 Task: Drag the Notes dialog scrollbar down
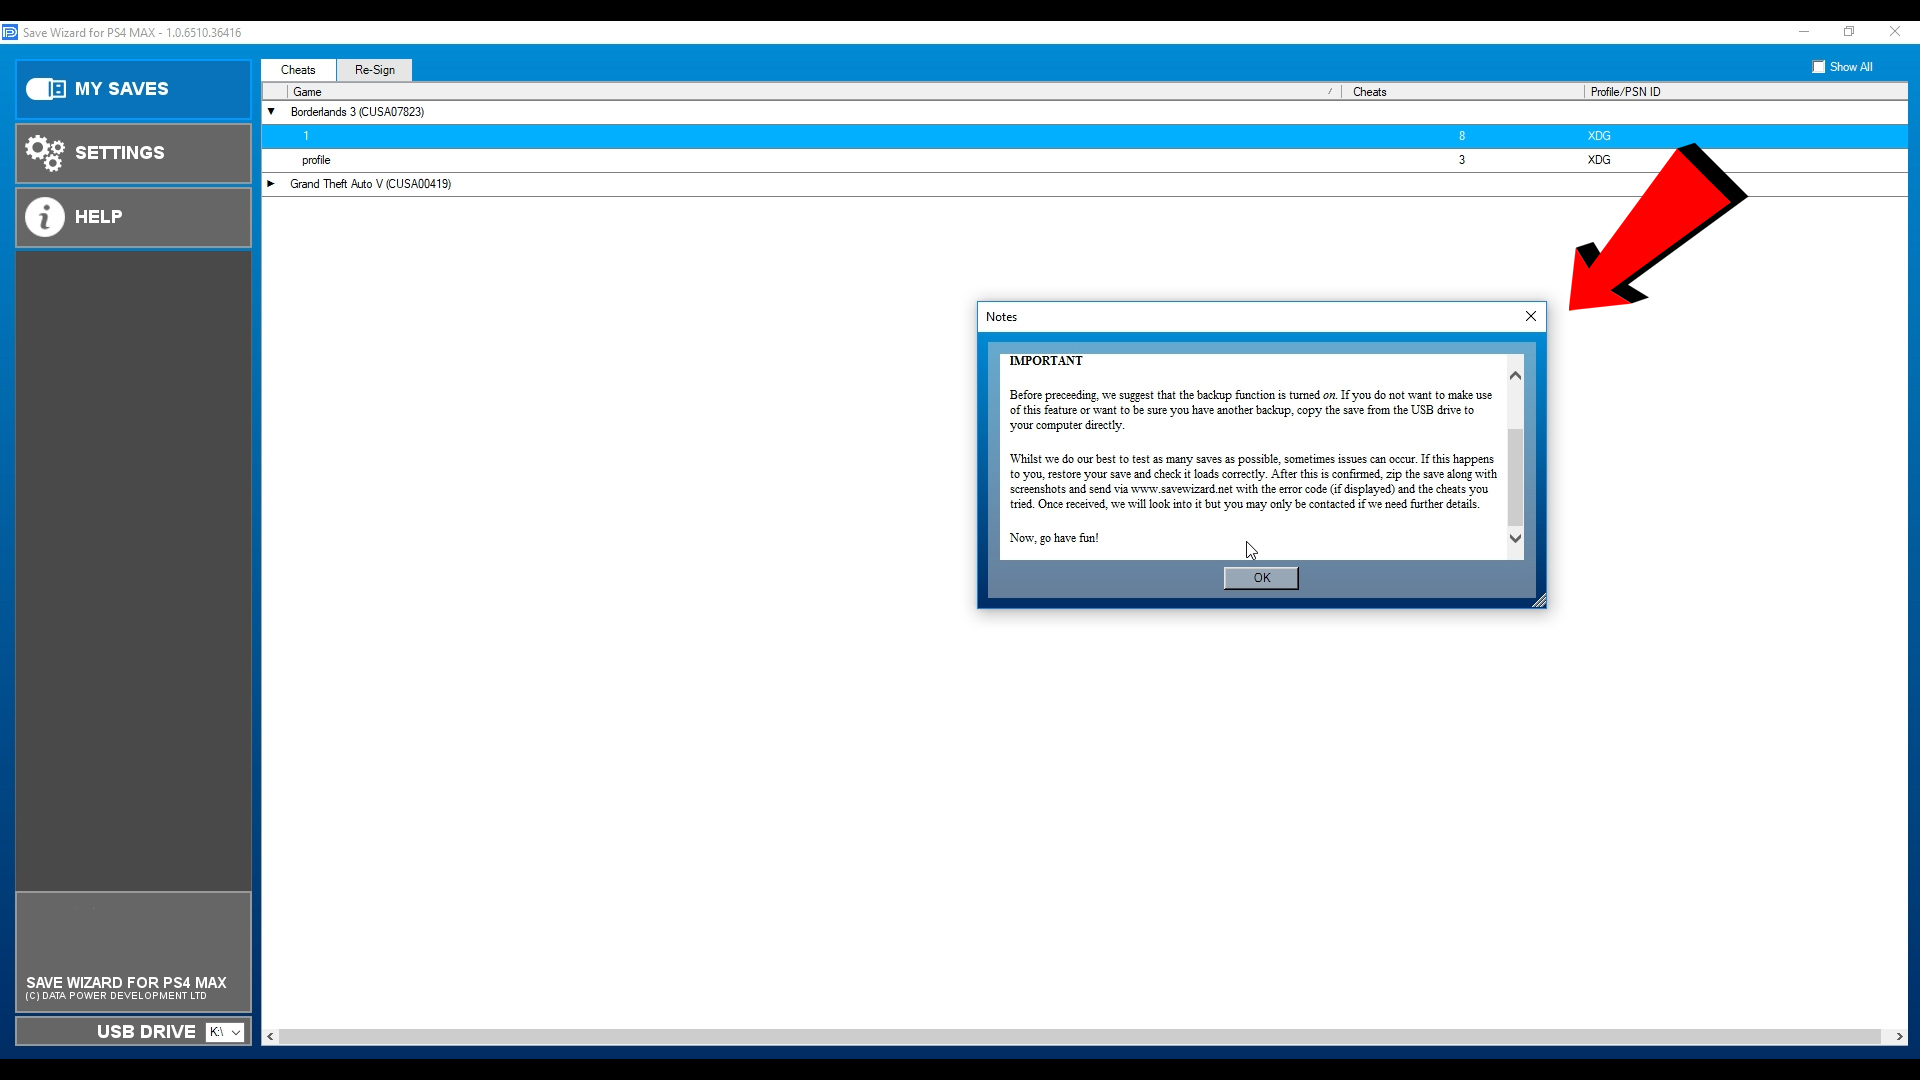pos(1514,538)
